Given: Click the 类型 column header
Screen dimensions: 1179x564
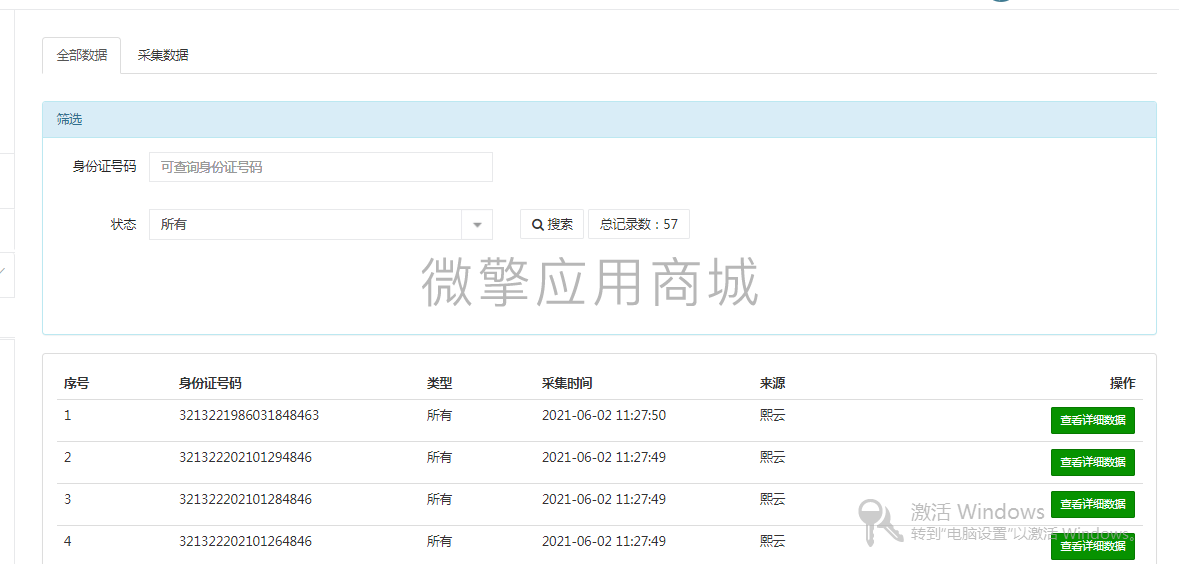Looking at the screenshot, I should pos(440,384).
